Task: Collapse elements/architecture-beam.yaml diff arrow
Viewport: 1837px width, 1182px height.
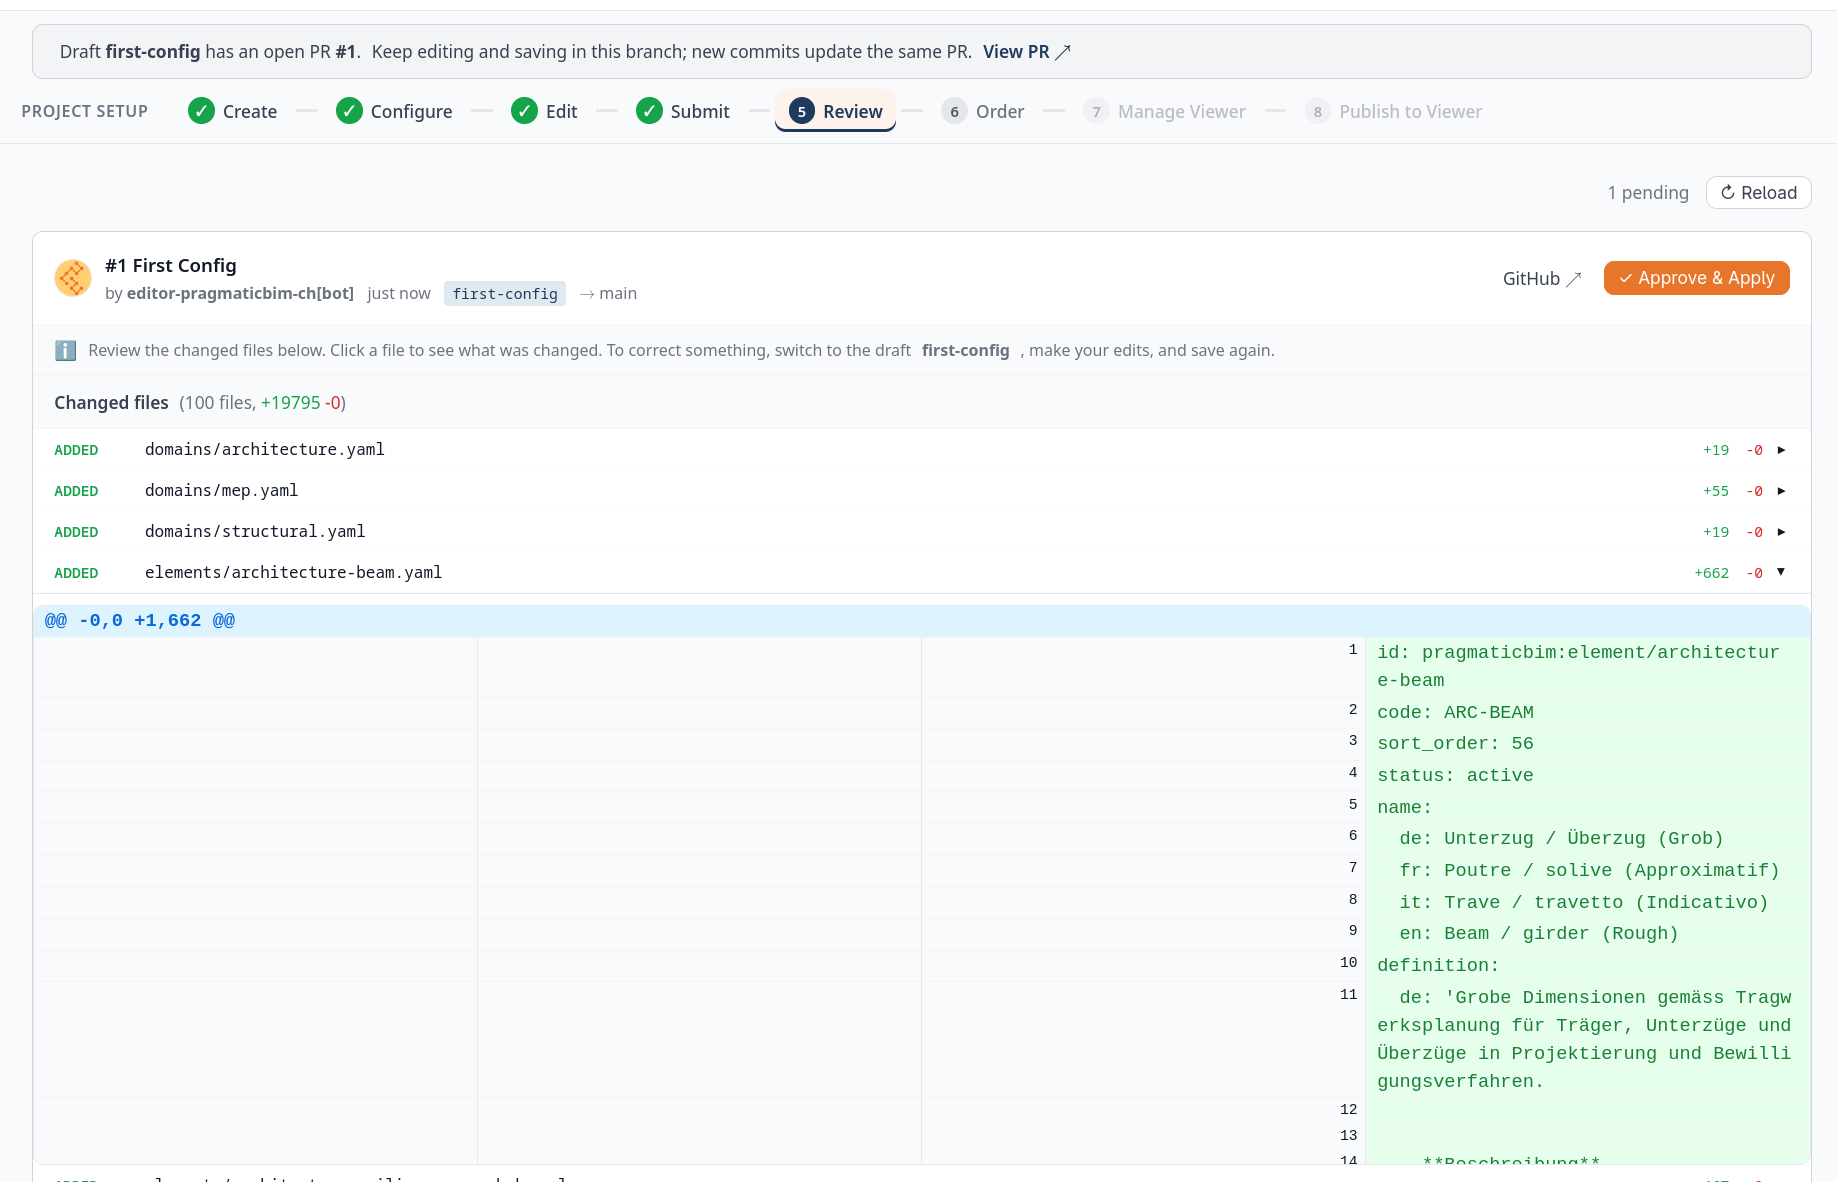Action: (x=1781, y=572)
